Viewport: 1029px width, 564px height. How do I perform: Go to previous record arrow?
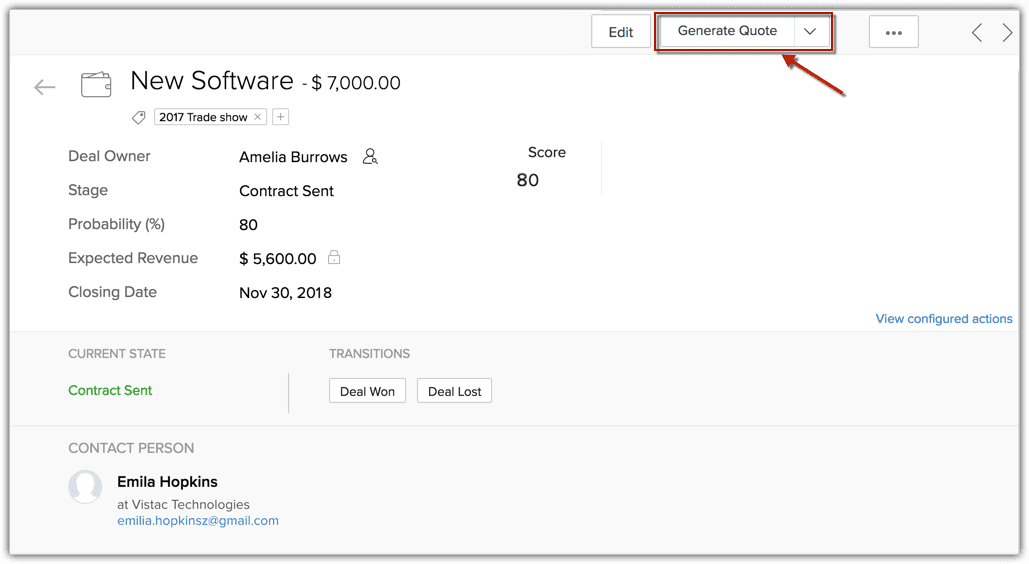click(977, 32)
